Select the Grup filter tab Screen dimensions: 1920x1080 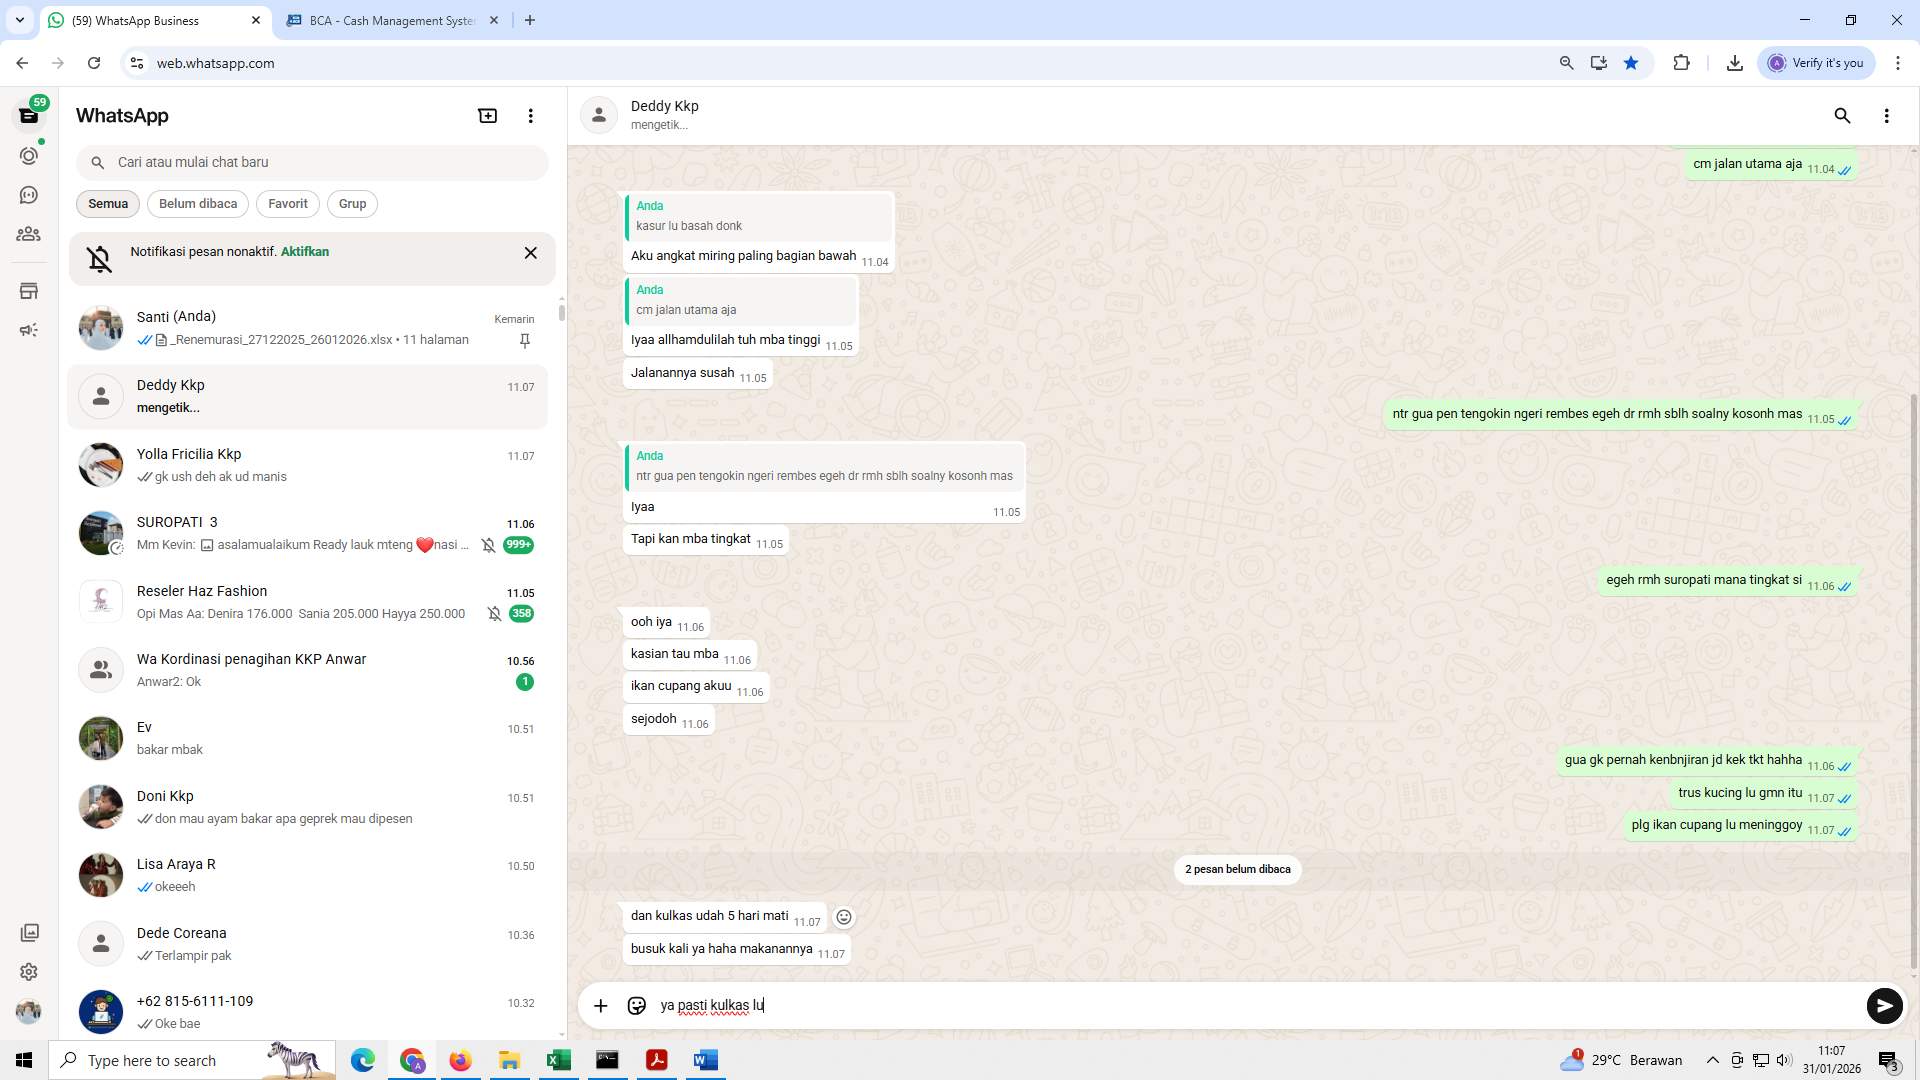click(352, 204)
